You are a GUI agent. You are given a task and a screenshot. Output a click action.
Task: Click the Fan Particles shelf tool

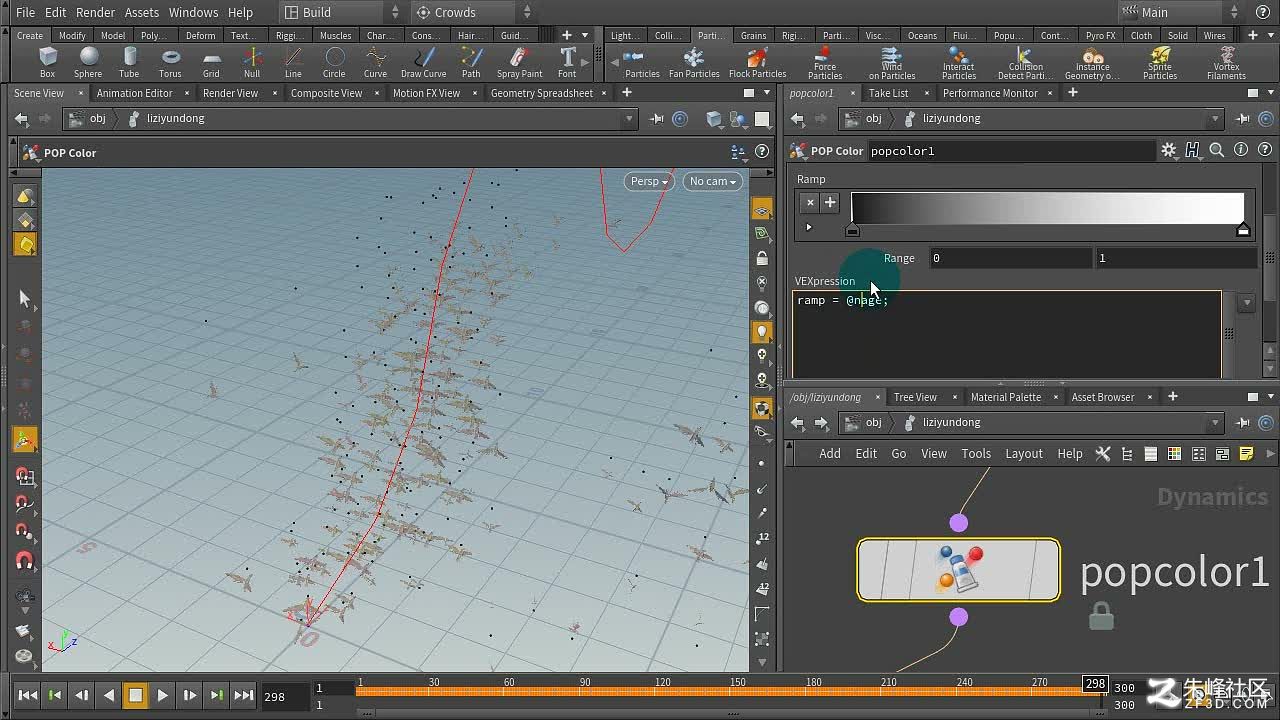click(694, 62)
